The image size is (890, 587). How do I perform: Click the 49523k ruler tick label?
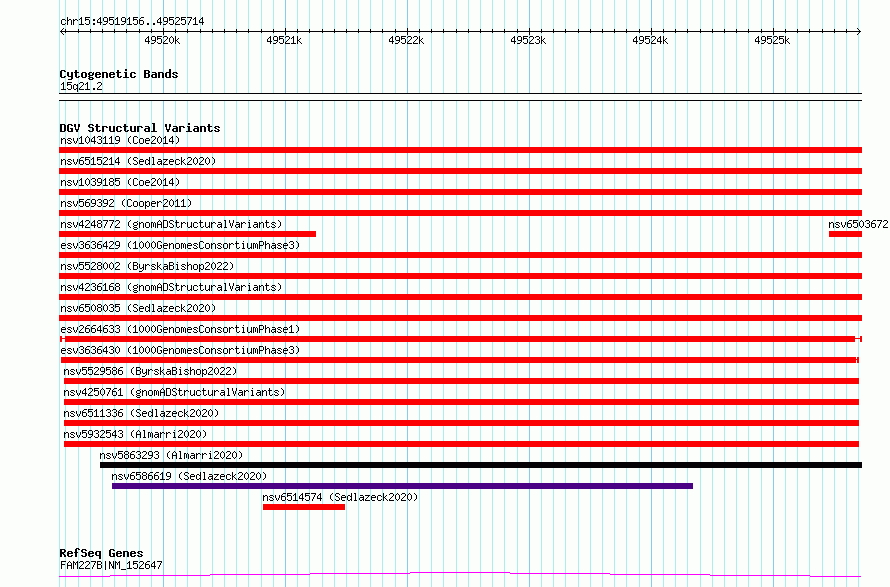pos(528,40)
